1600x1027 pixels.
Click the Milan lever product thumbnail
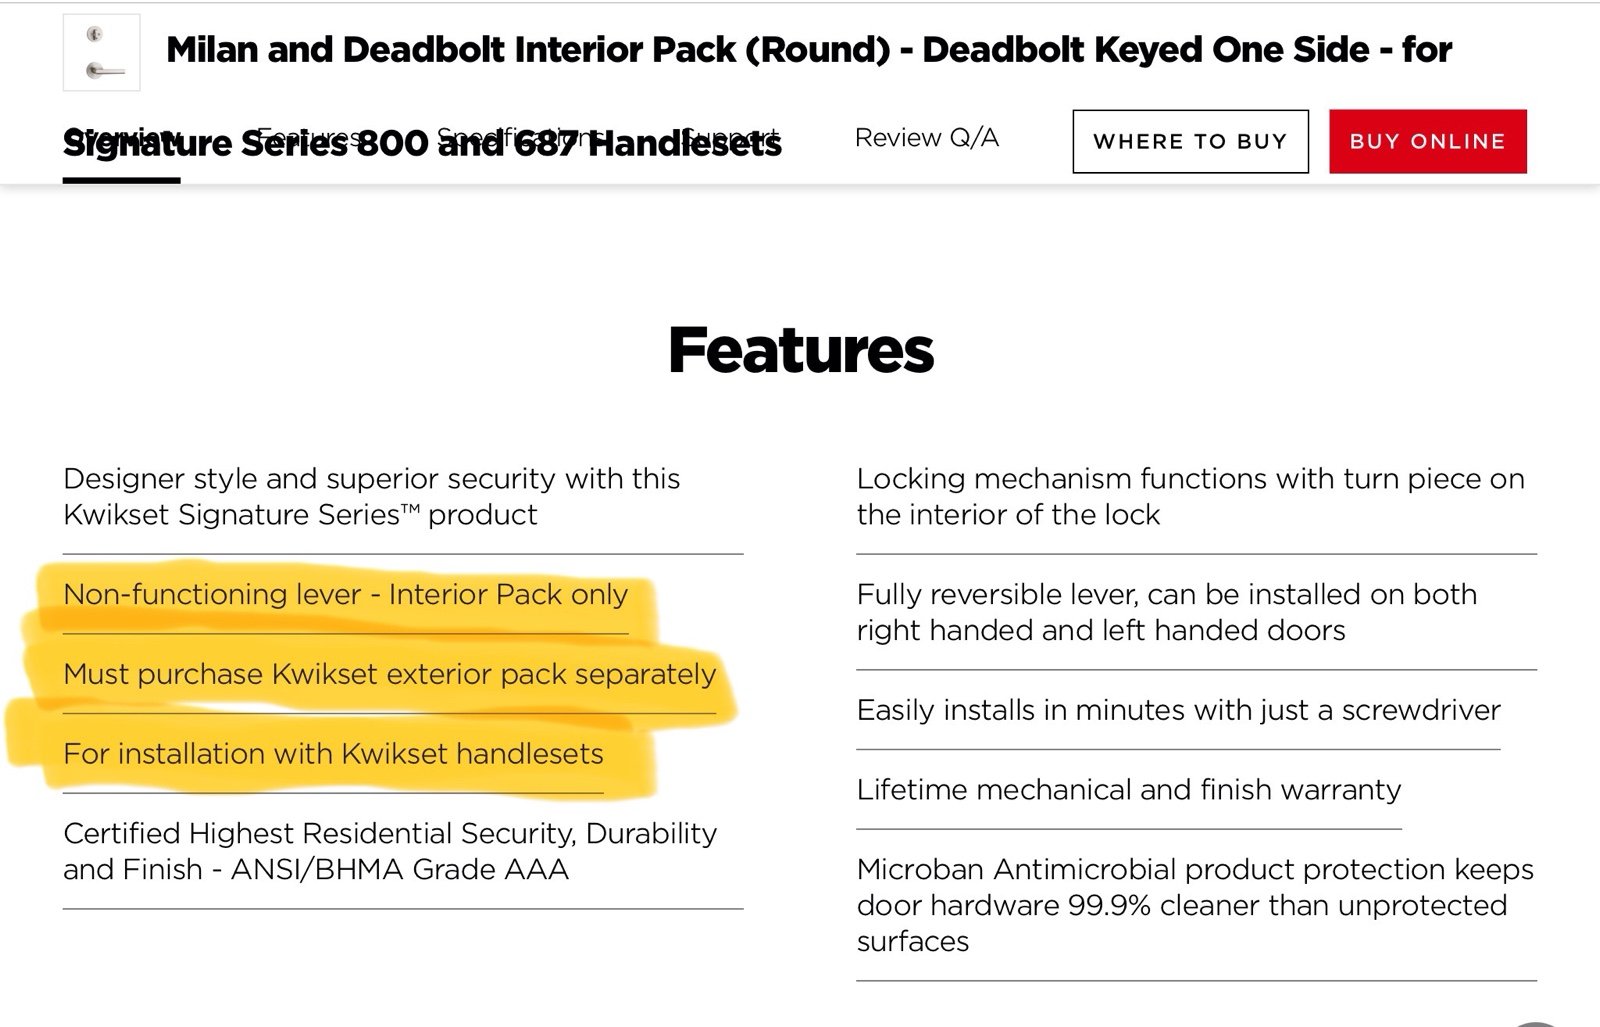(102, 53)
